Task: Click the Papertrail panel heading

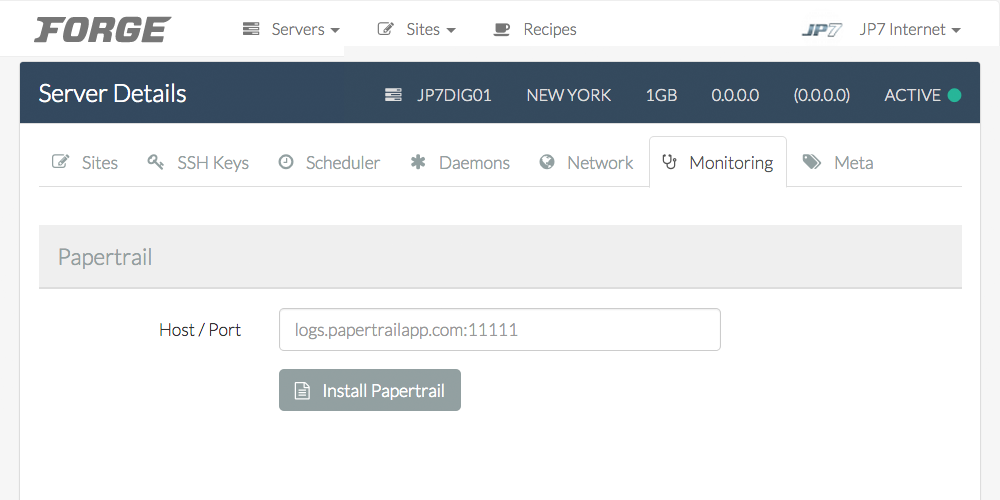Action: pyautogui.click(x=105, y=258)
